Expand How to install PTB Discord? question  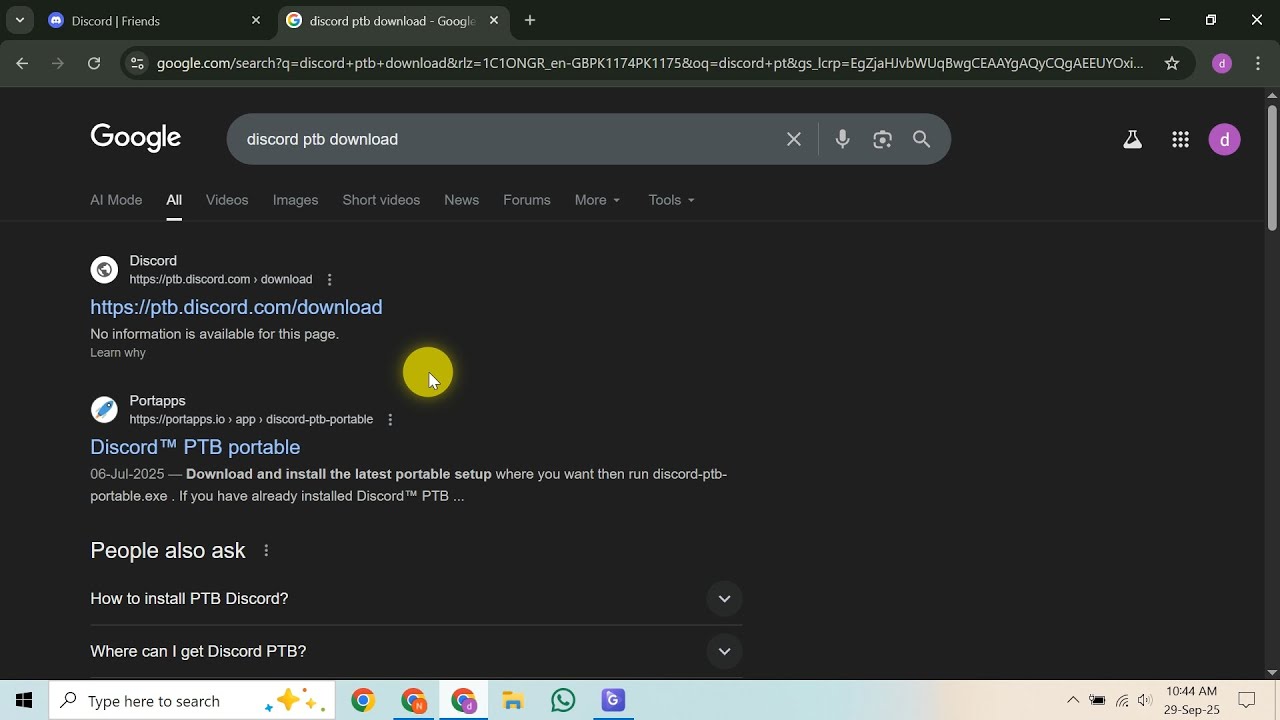pos(416,599)
